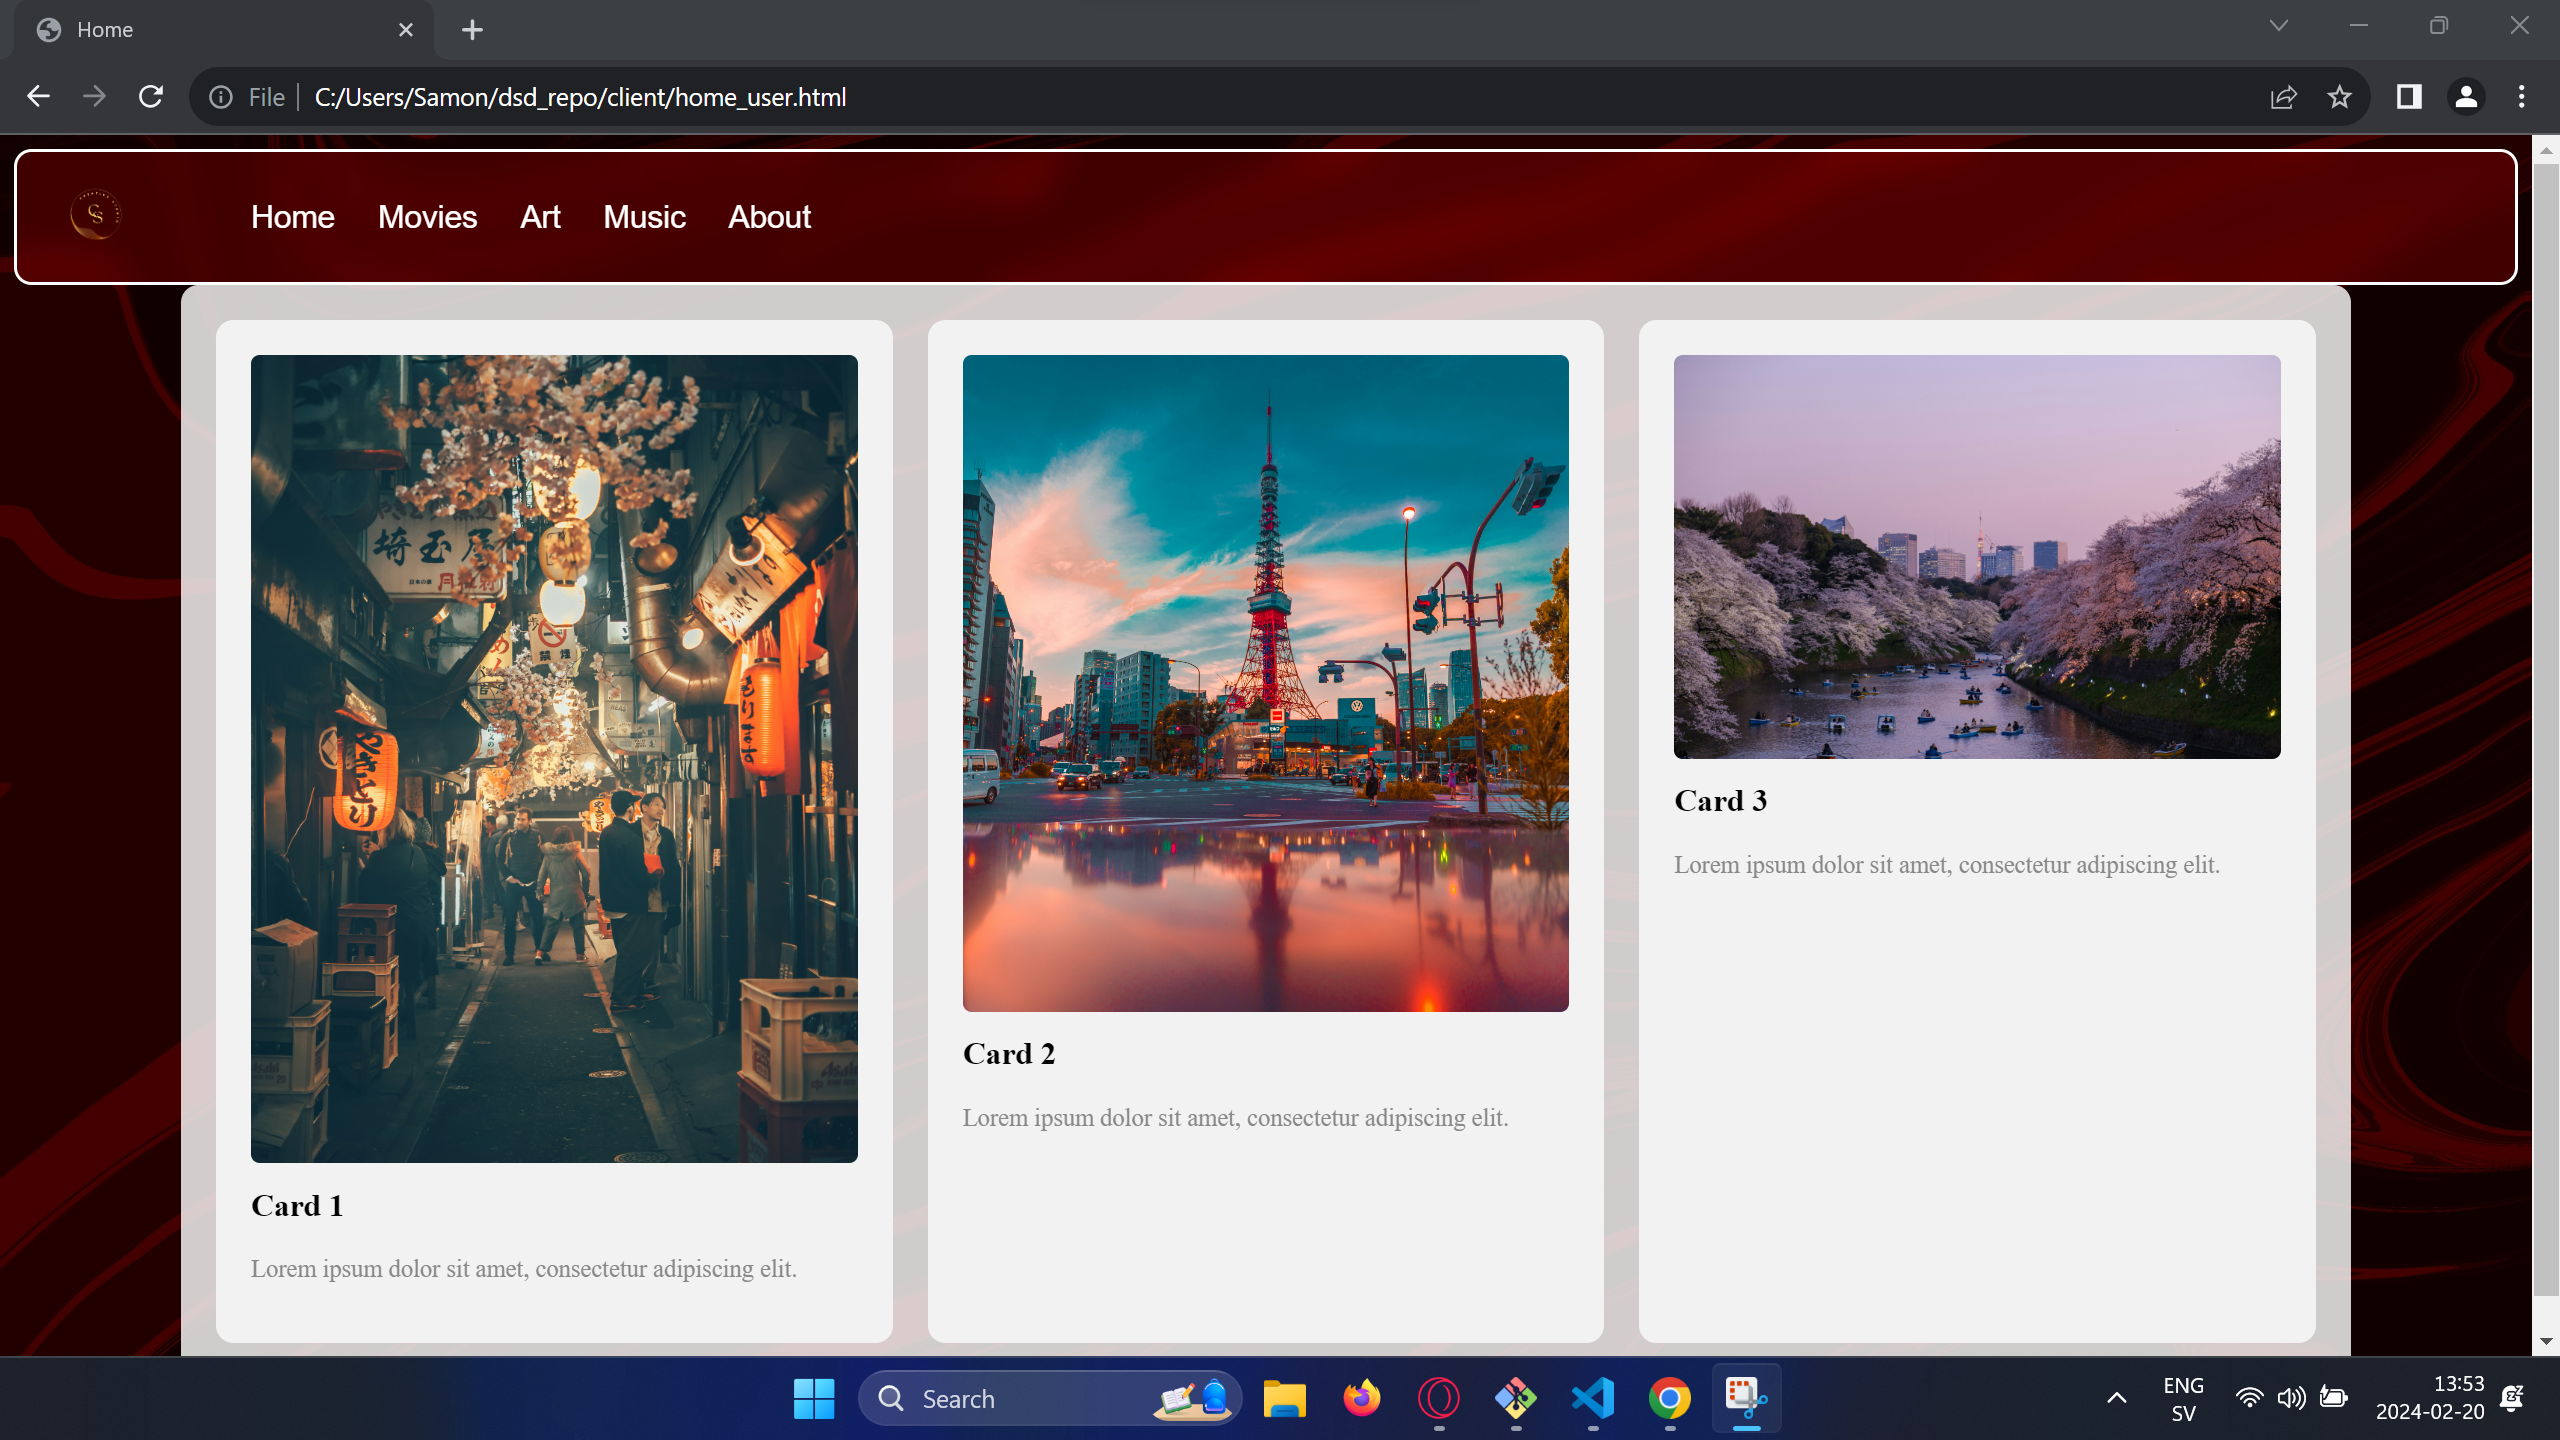The height and width of the screenshot is (1440, 2560).
Task: Reload the current page
Action: (x=151, y=96)
